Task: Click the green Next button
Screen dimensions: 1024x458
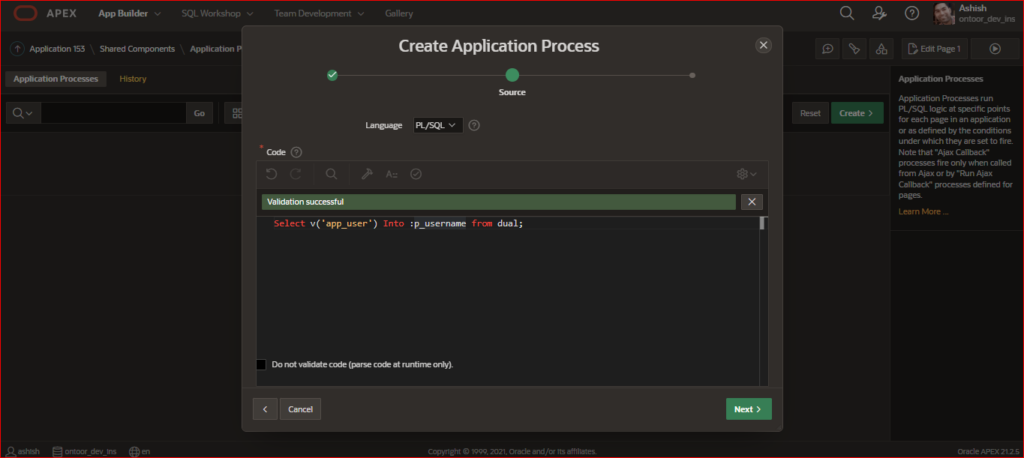Action: pyautogui.click(x=748, y=409)
